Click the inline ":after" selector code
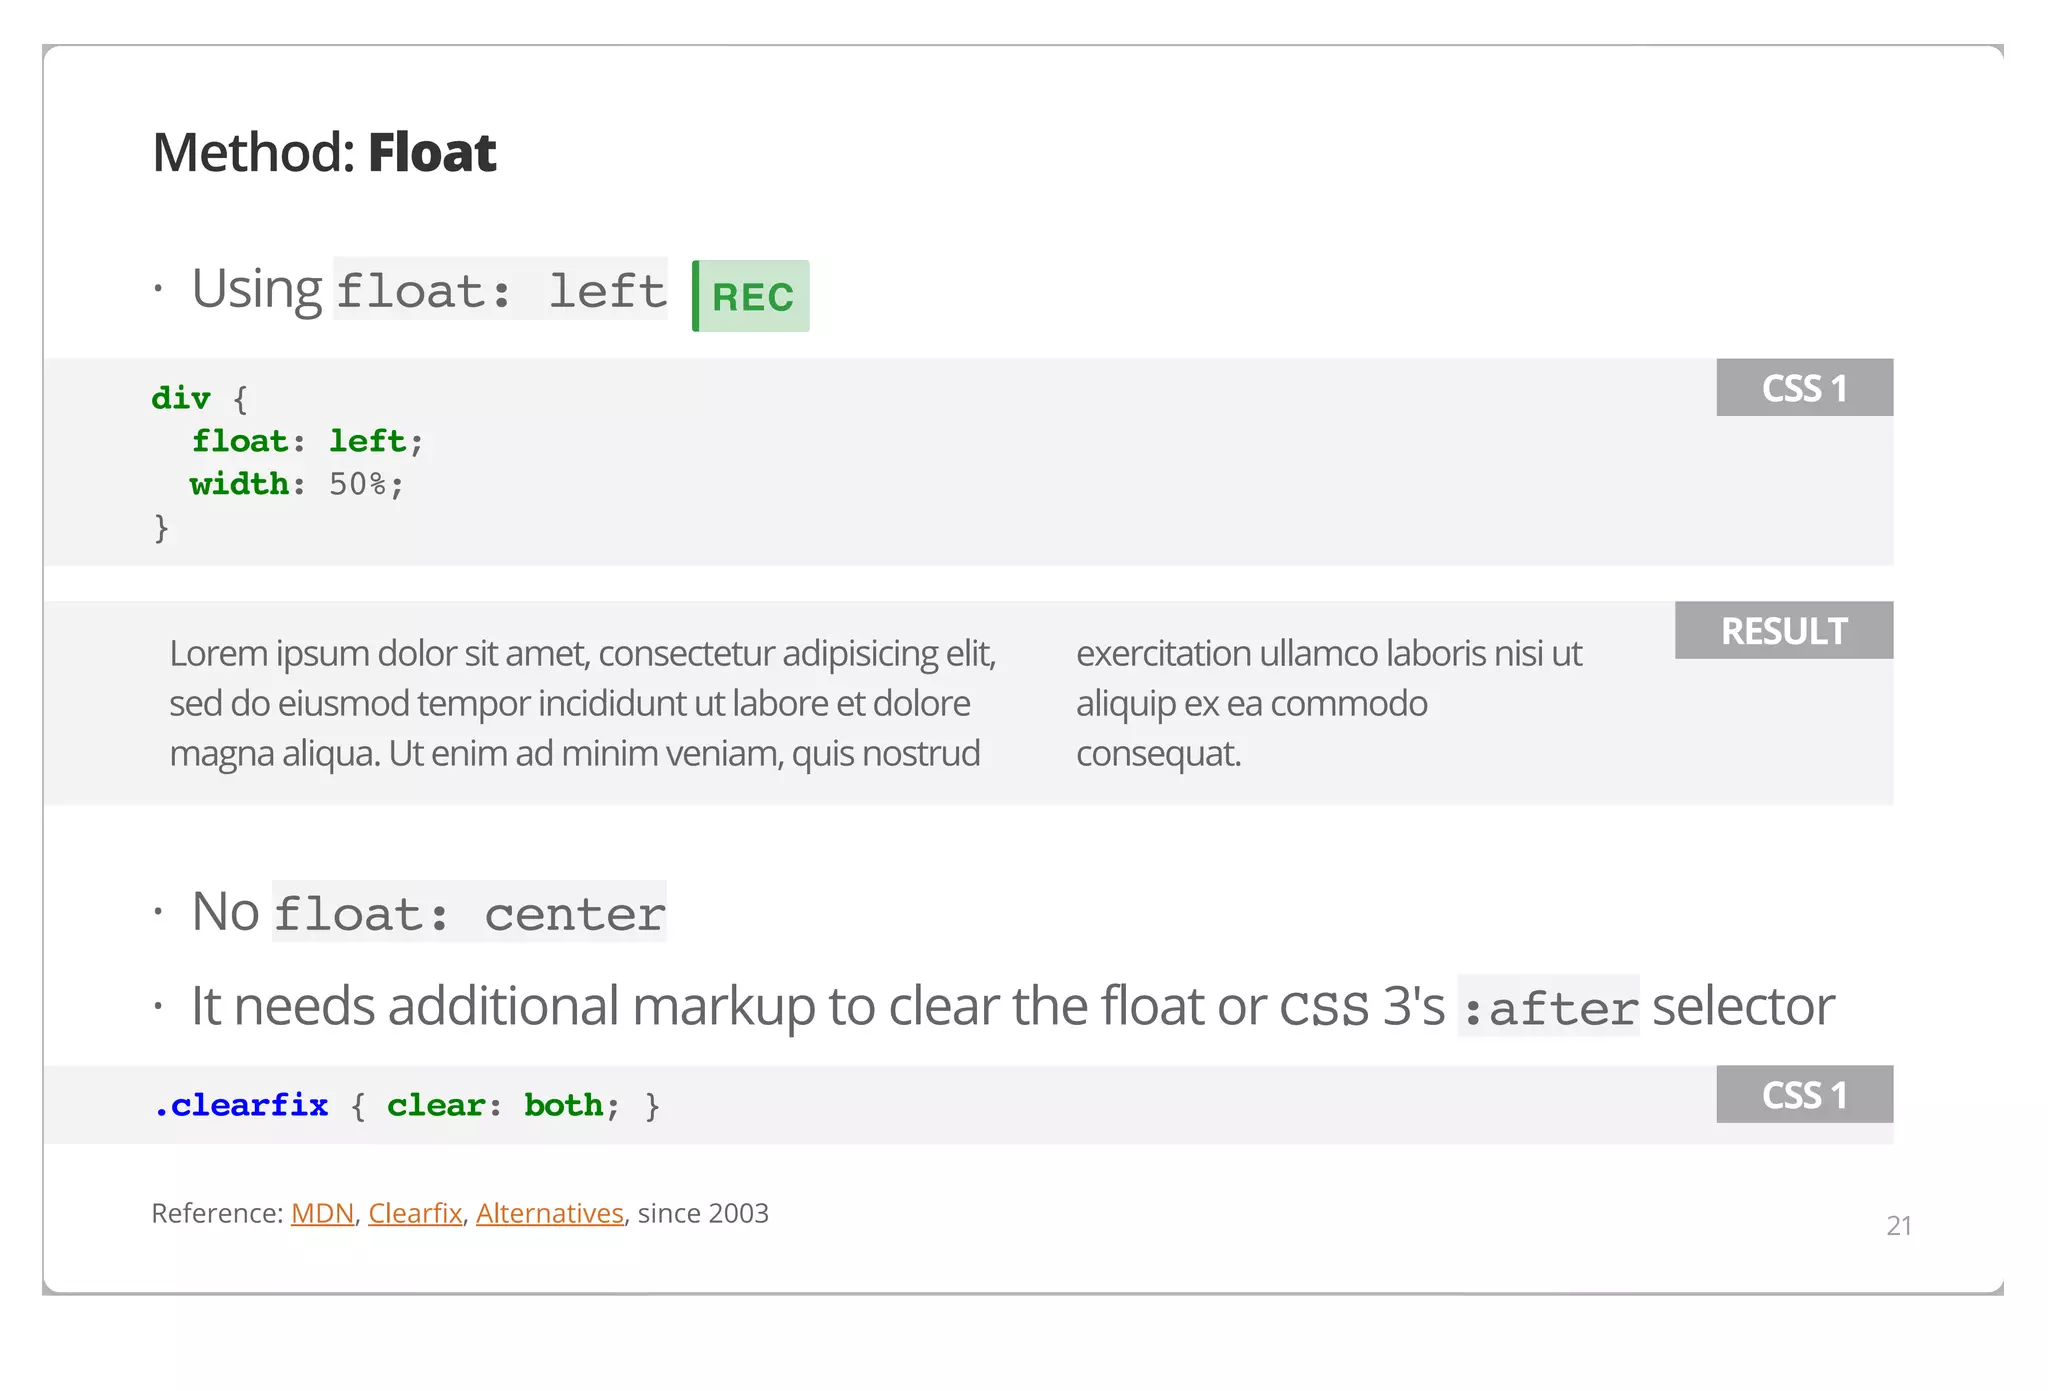The image size is (2048, 1391). coord(1548,1007)
